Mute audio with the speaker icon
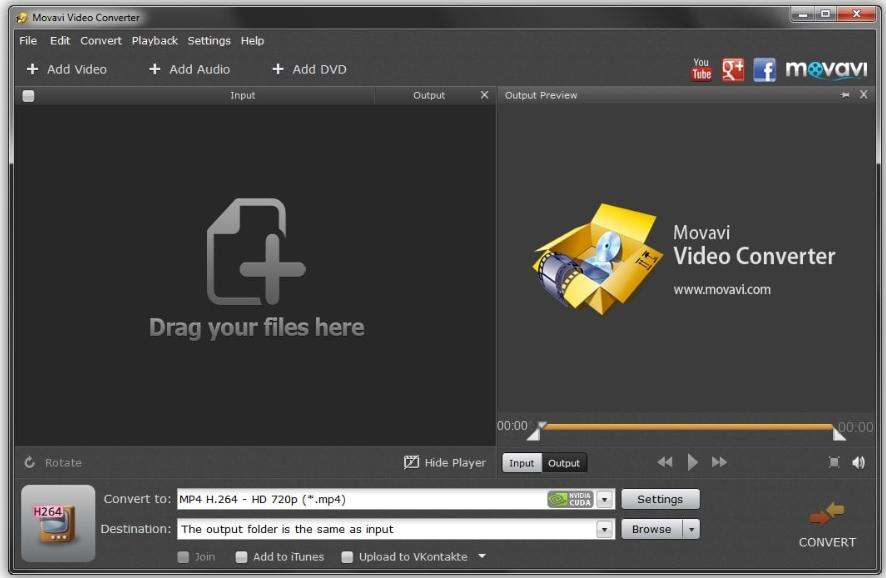Screen dimensions: 886x578 (858, 462)
